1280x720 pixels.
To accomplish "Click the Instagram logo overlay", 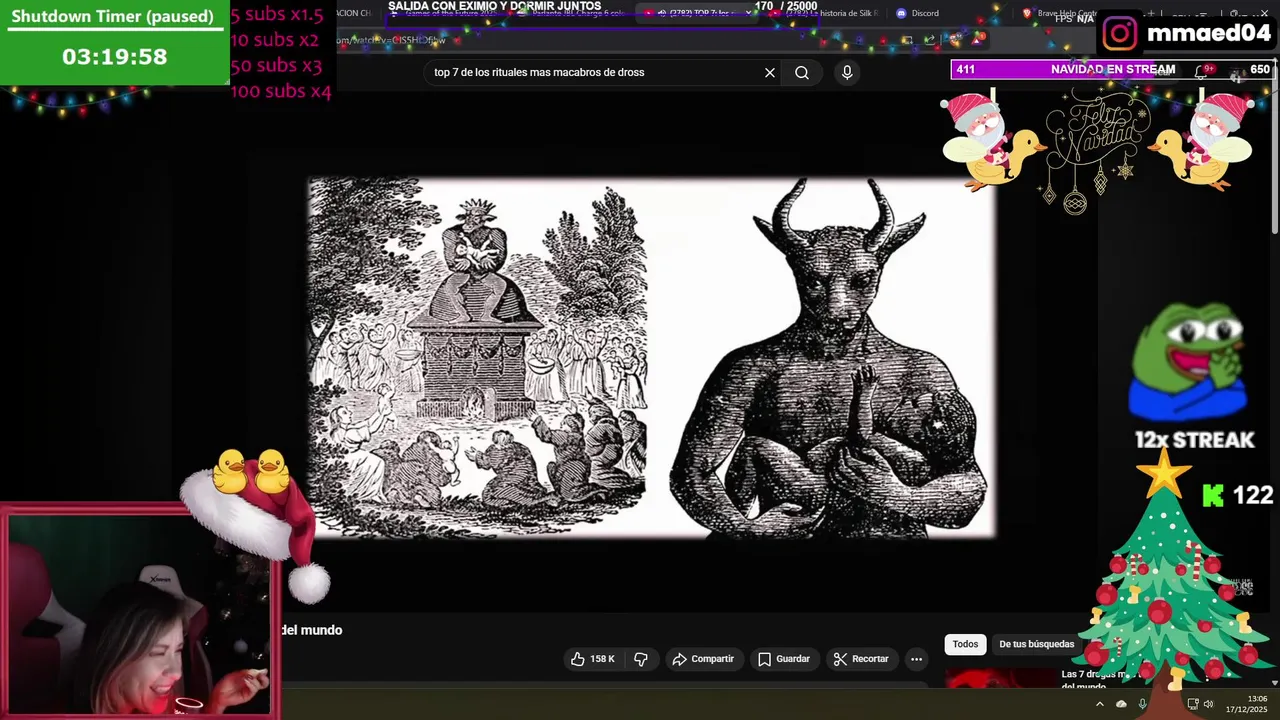I will (x=1120, y=33).
